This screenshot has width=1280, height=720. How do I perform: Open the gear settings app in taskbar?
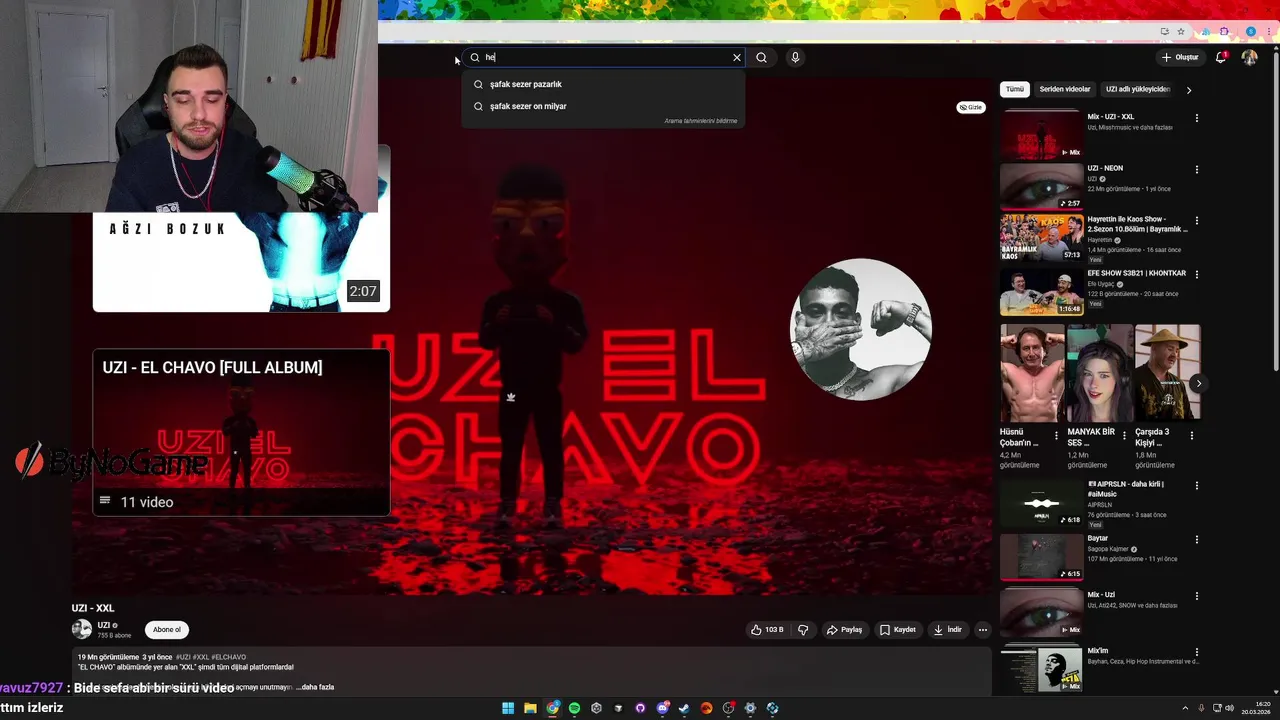pyautogui.click(x=750, y=708)
